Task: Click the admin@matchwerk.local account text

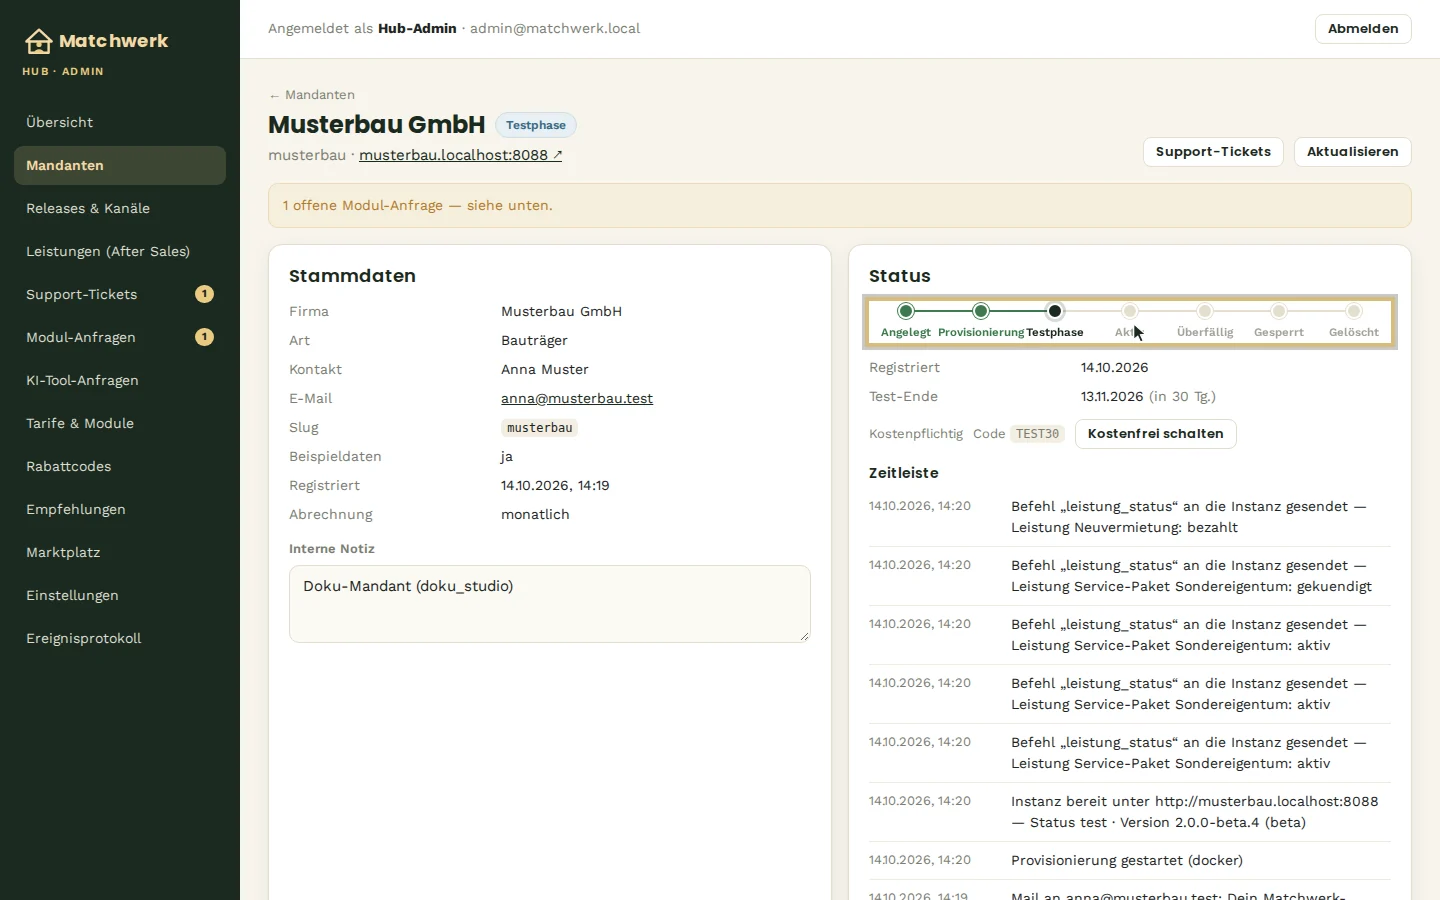Action: (555, 29)
